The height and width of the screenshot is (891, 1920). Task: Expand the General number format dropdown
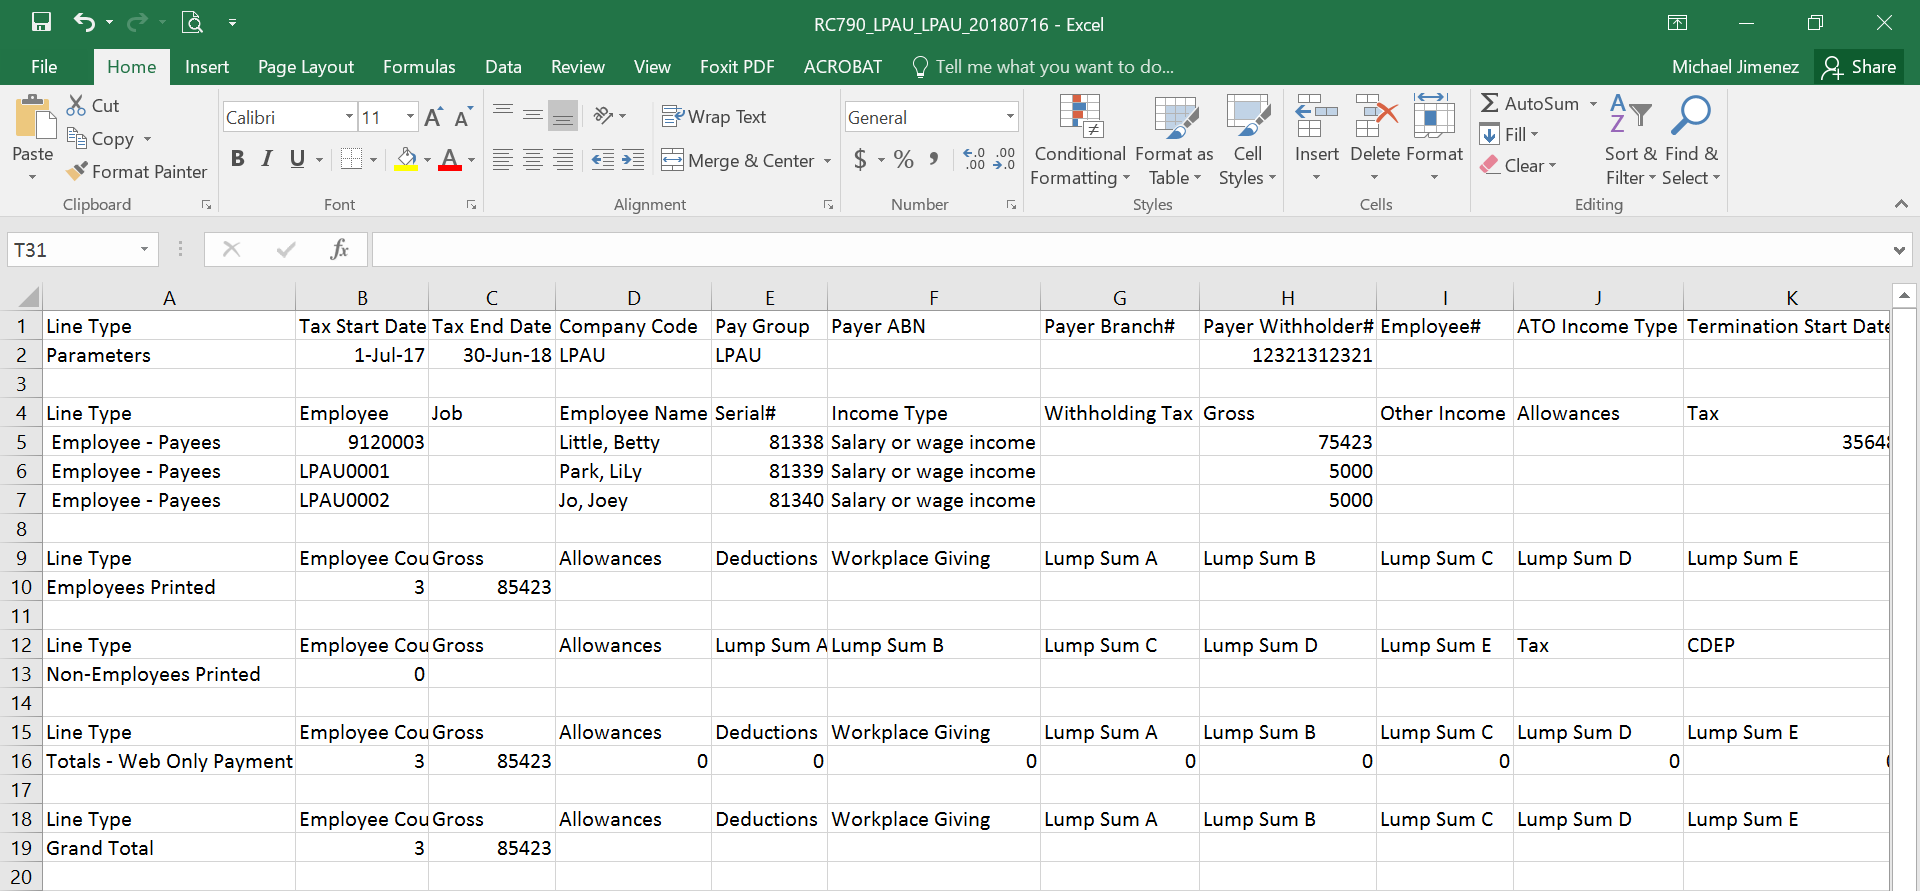point(1009,117)
